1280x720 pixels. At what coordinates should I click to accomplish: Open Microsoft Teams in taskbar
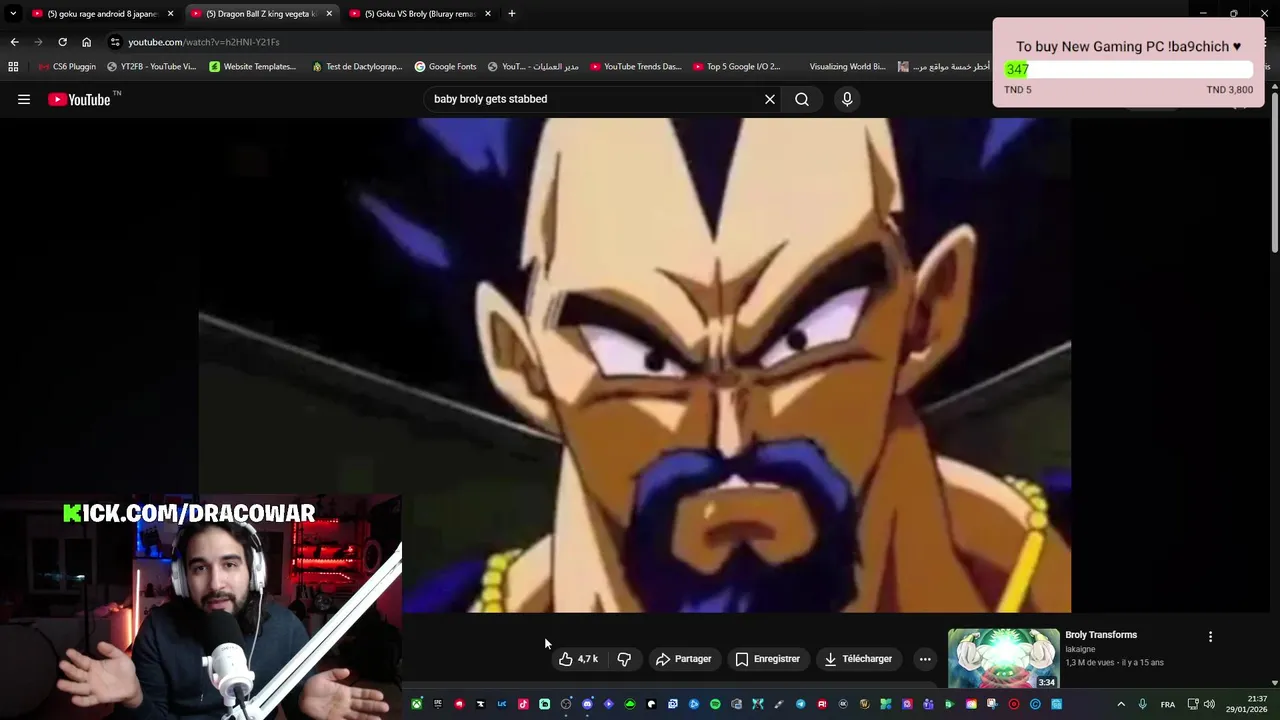929,704
